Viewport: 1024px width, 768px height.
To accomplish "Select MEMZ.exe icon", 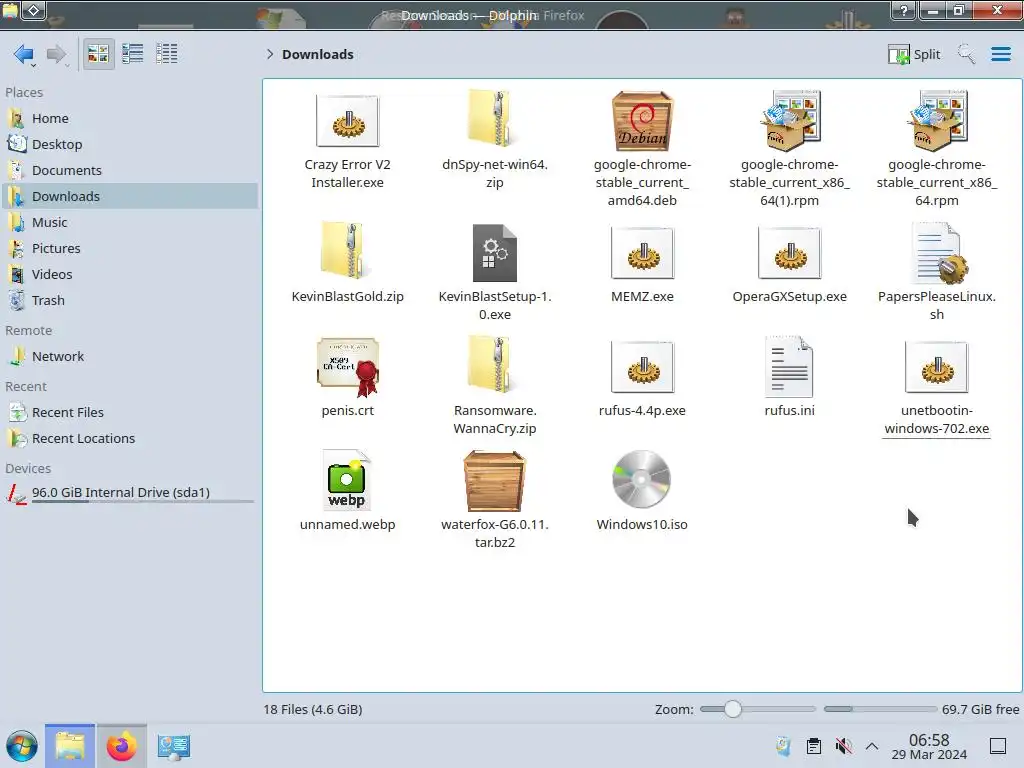I will click(x=642, y=253).
